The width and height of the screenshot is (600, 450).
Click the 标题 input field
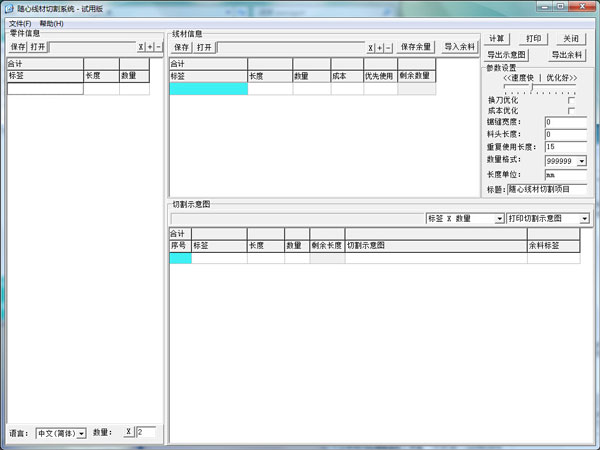(547, 189)
